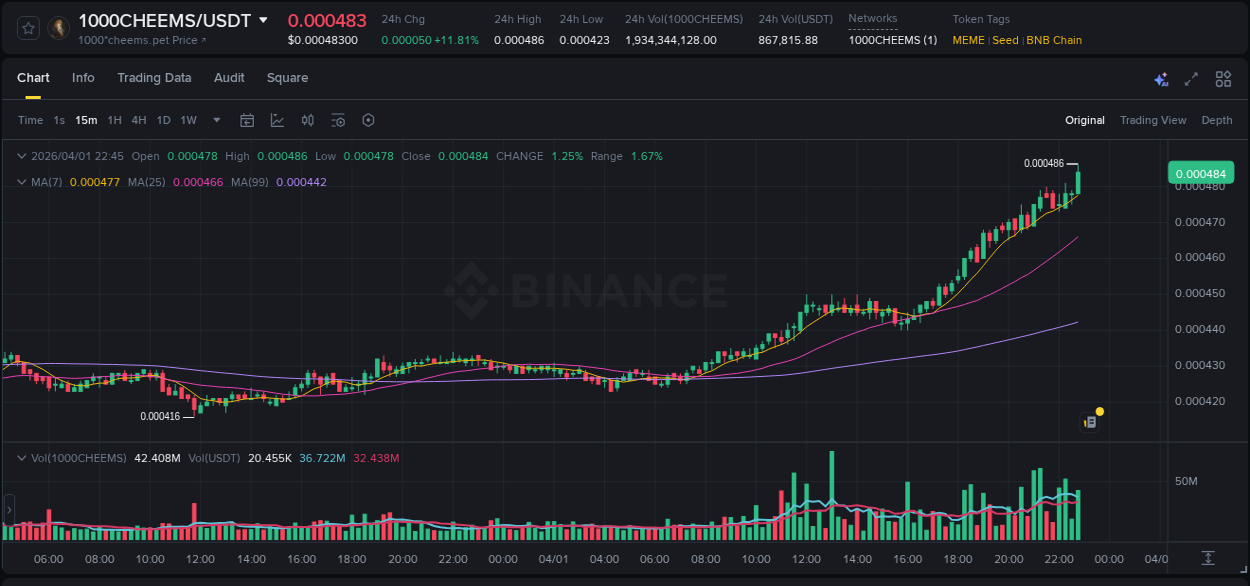Collapse the MA indicator row chevron
Image resolution: width=1250 pixels, height=586 pixels.
pos(21,182)
